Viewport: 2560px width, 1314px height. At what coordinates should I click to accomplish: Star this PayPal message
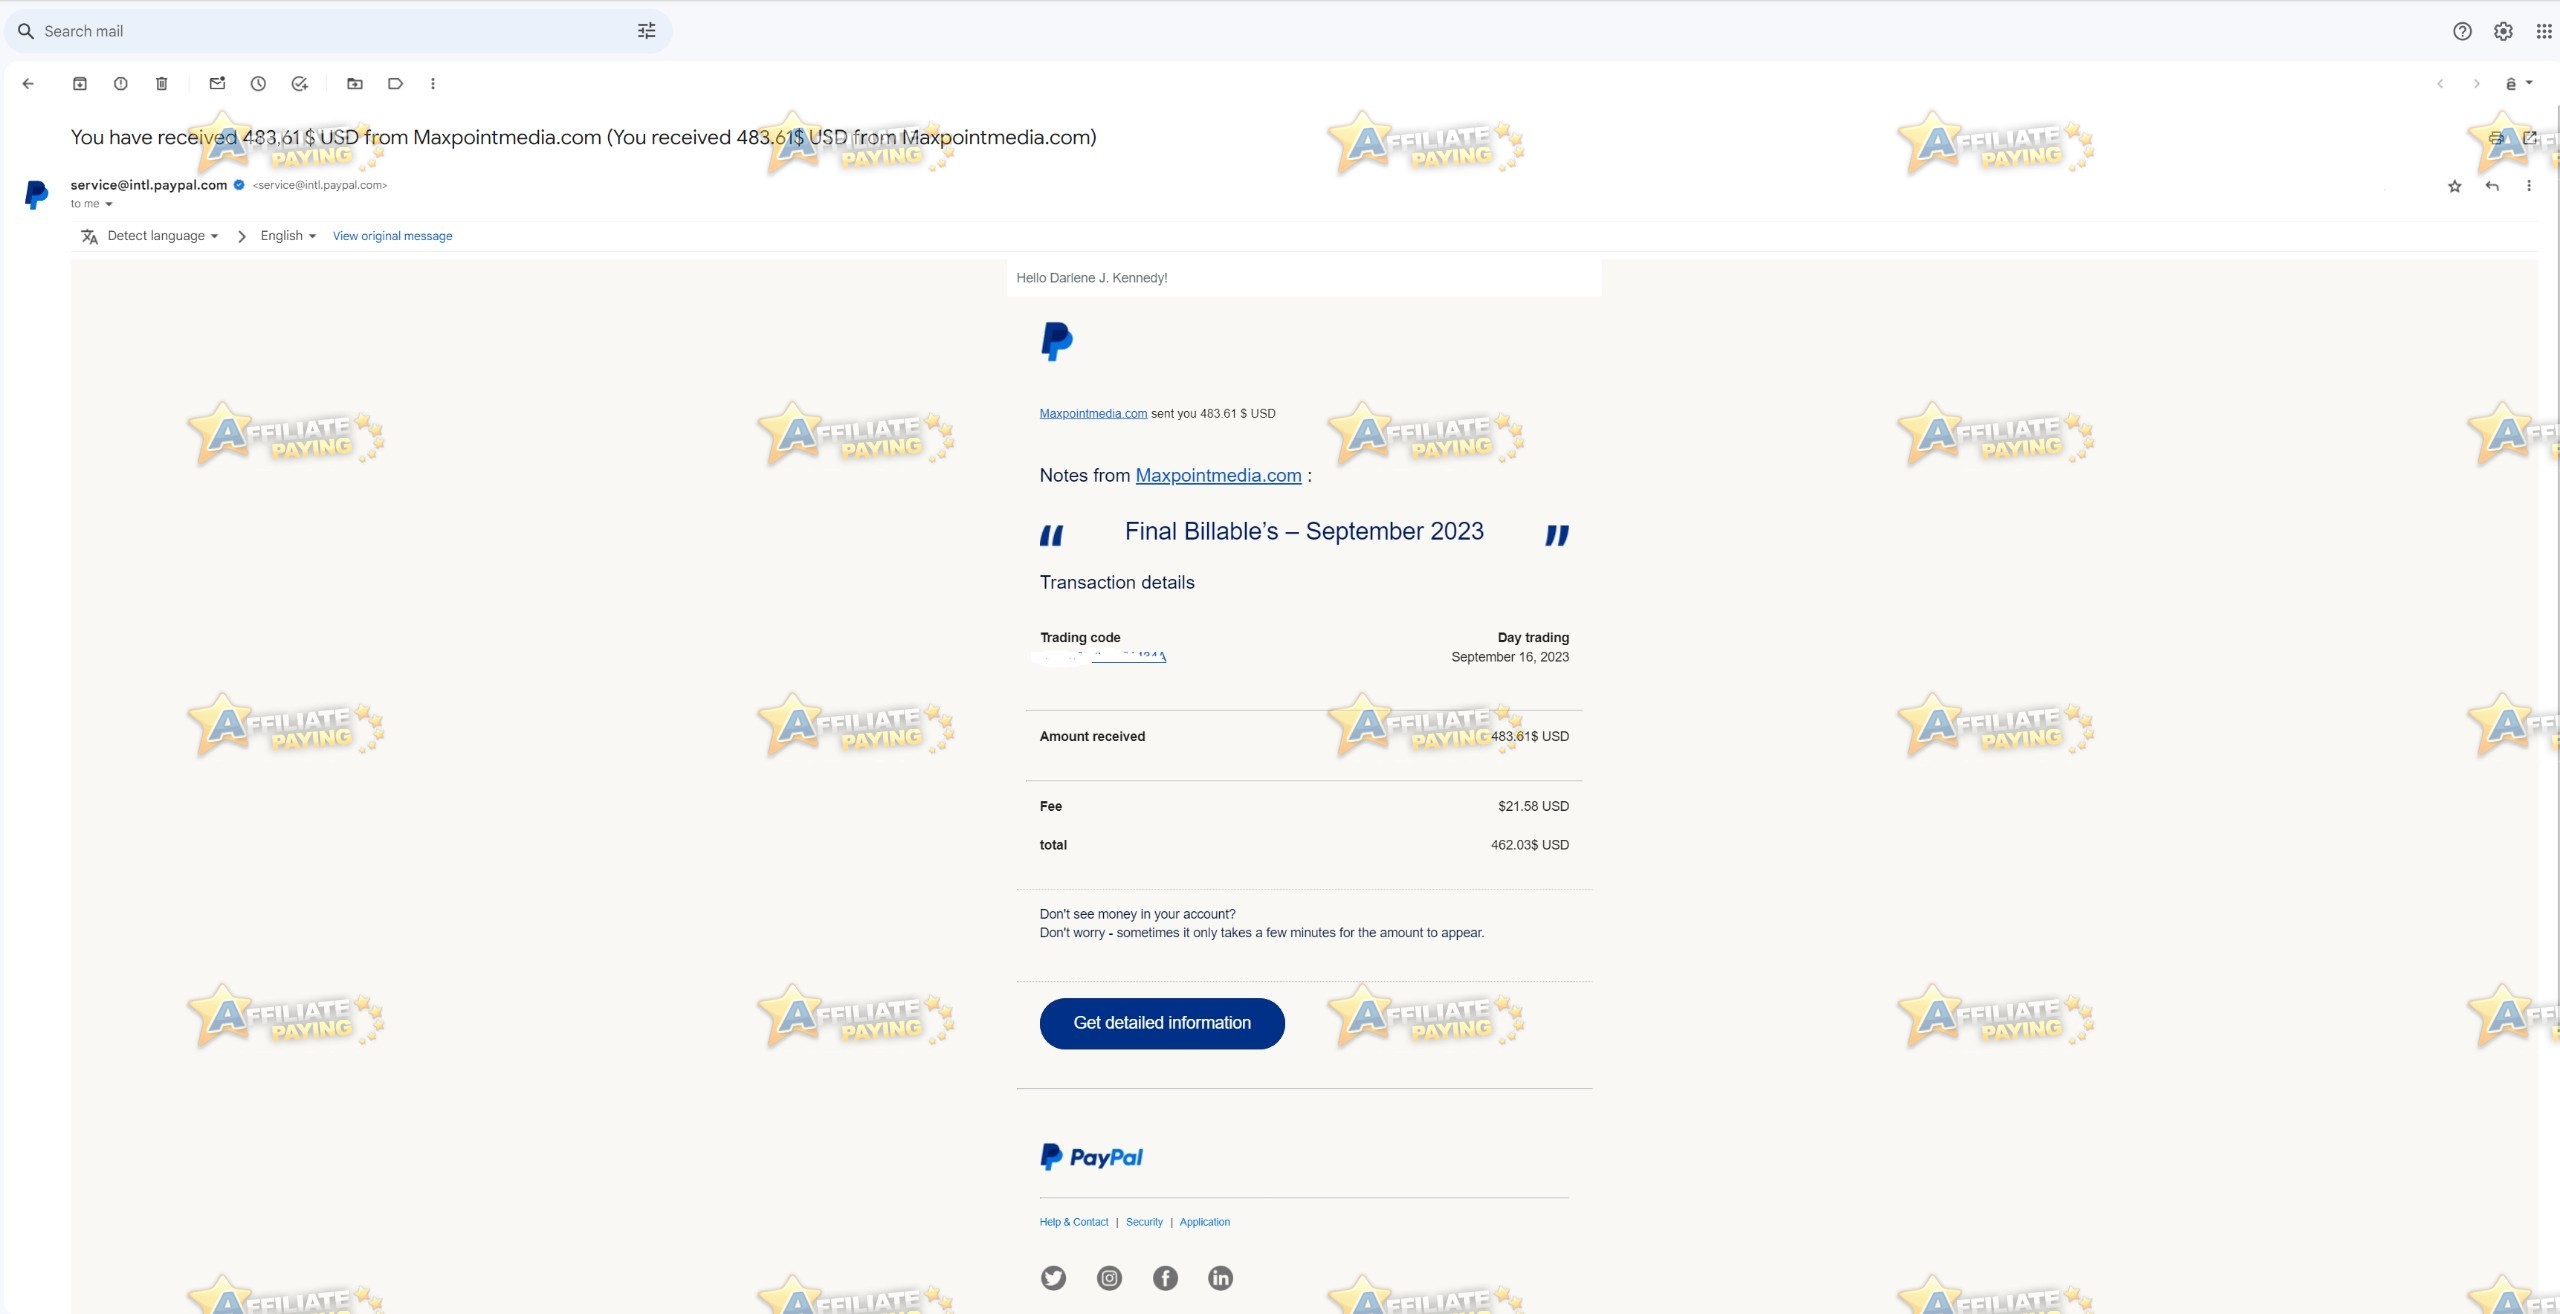coord(2454,186)
